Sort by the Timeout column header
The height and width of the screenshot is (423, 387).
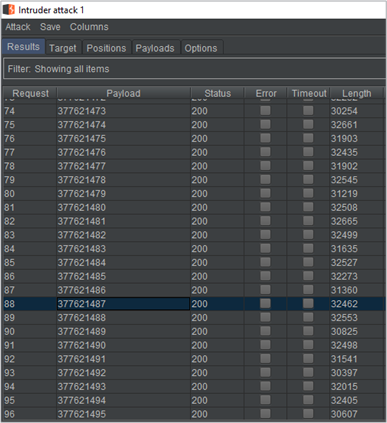(x=309, y=93)
